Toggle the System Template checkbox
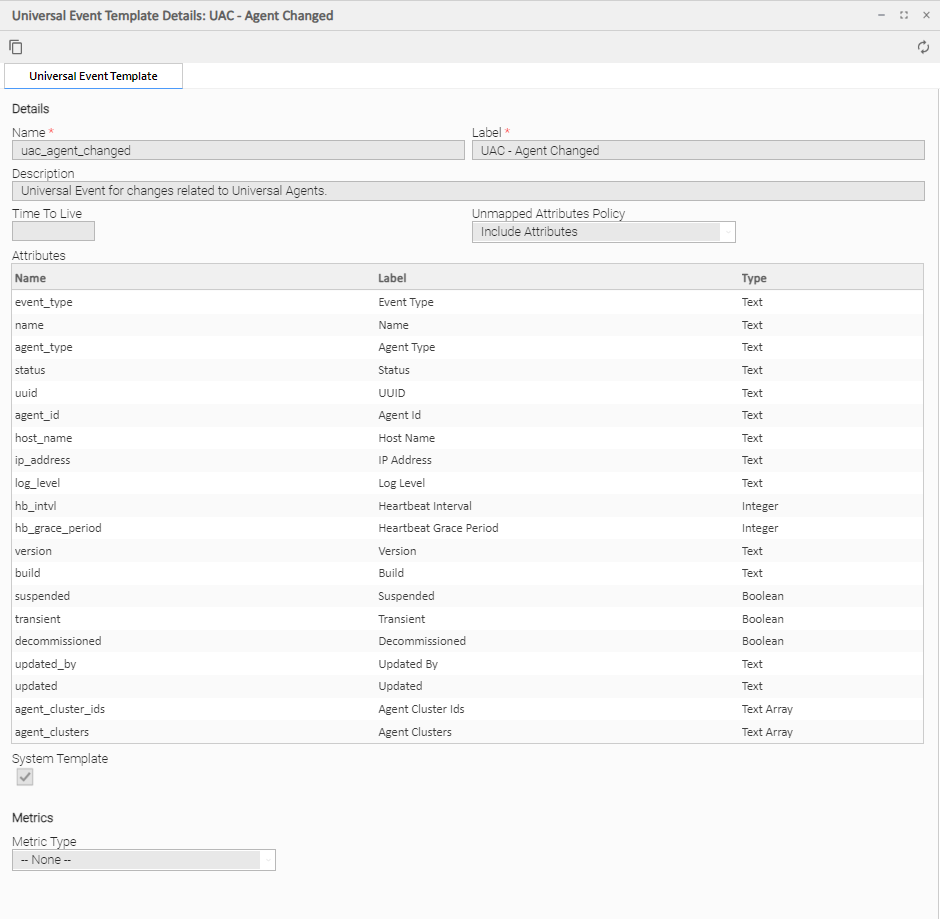 [x=25, y=777]
